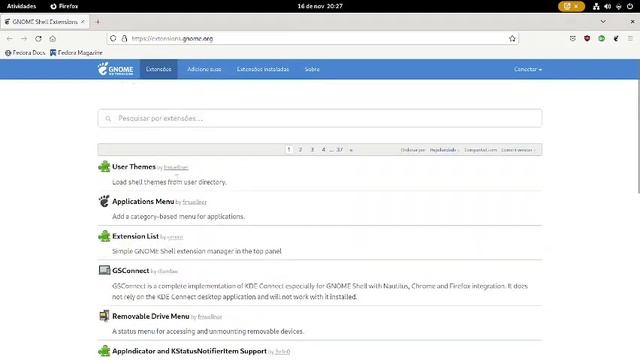
Task: Open the Current version compatibility dropdown
Action: (x=518, y=150)
